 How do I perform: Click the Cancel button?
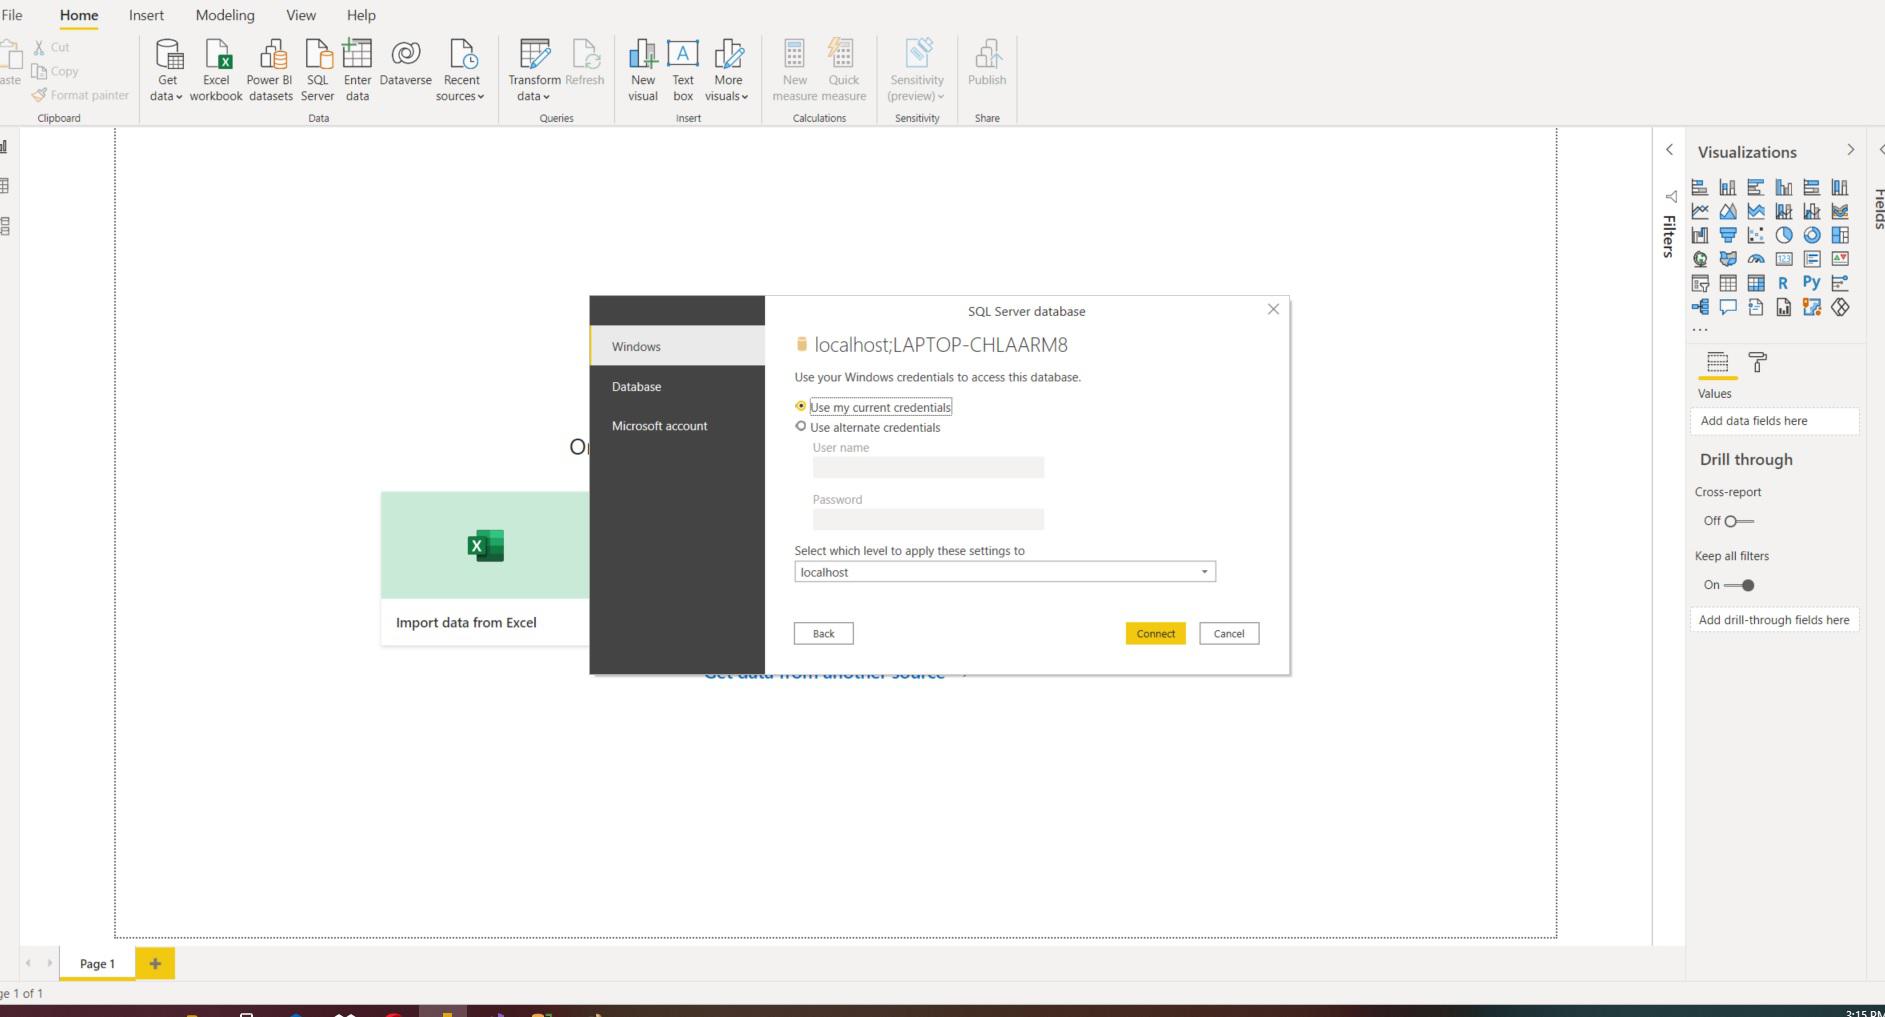pos(1229,633)
